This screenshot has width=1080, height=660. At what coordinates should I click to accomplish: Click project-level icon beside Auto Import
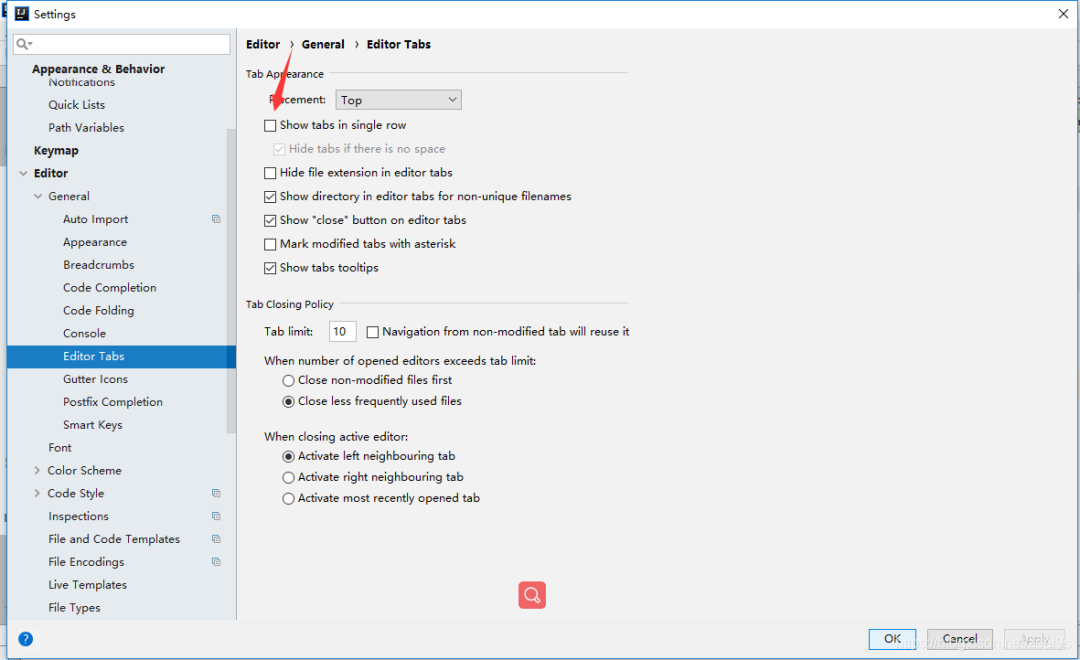[x=216, y=219]
